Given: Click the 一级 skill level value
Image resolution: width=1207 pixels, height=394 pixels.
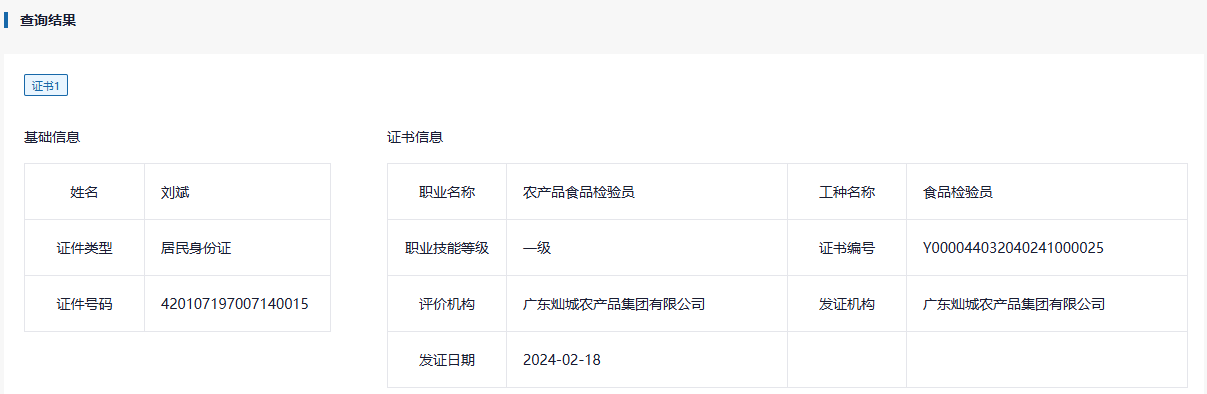Looking at the screenshot, I should (537, 248).
